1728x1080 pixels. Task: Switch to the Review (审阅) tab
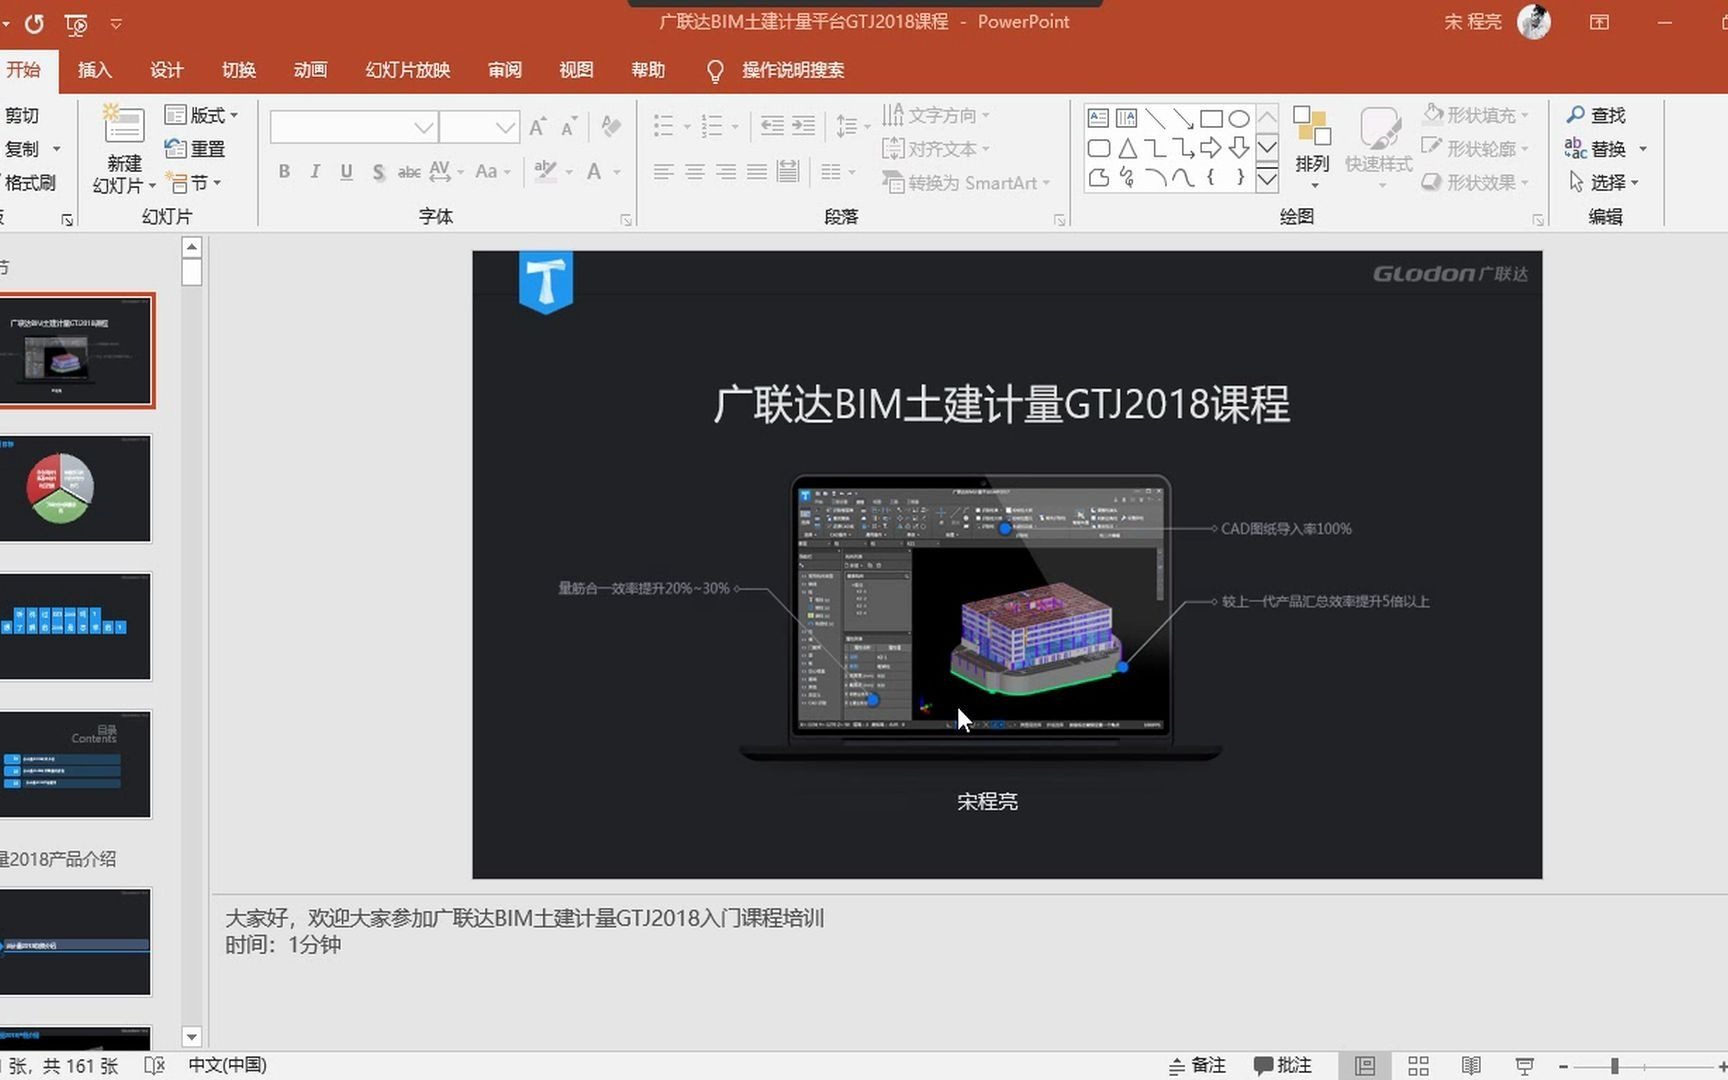504,70
